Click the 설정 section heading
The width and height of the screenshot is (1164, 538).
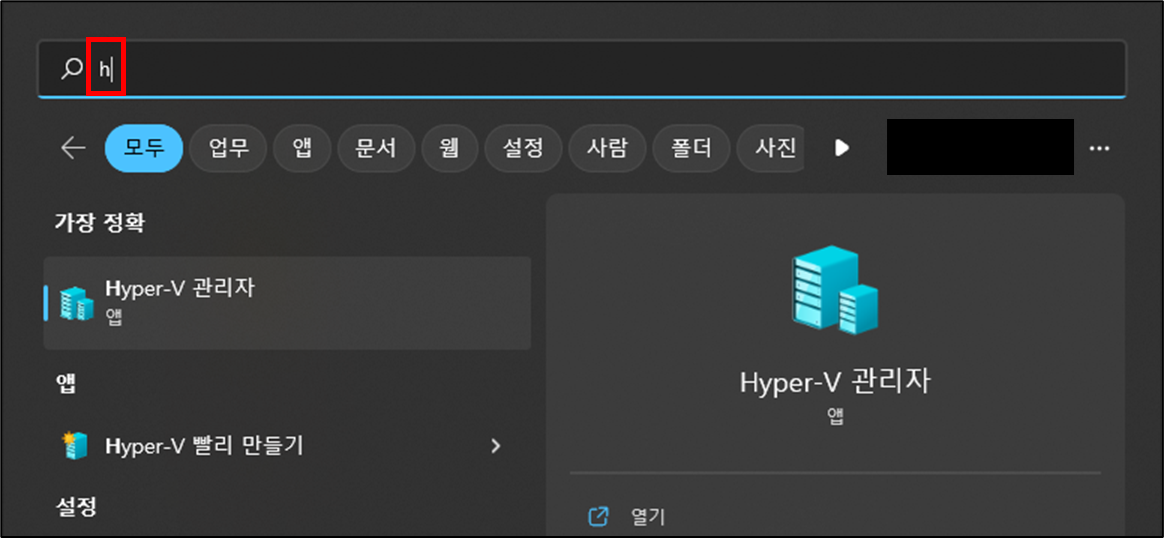[x=76, y=507]
